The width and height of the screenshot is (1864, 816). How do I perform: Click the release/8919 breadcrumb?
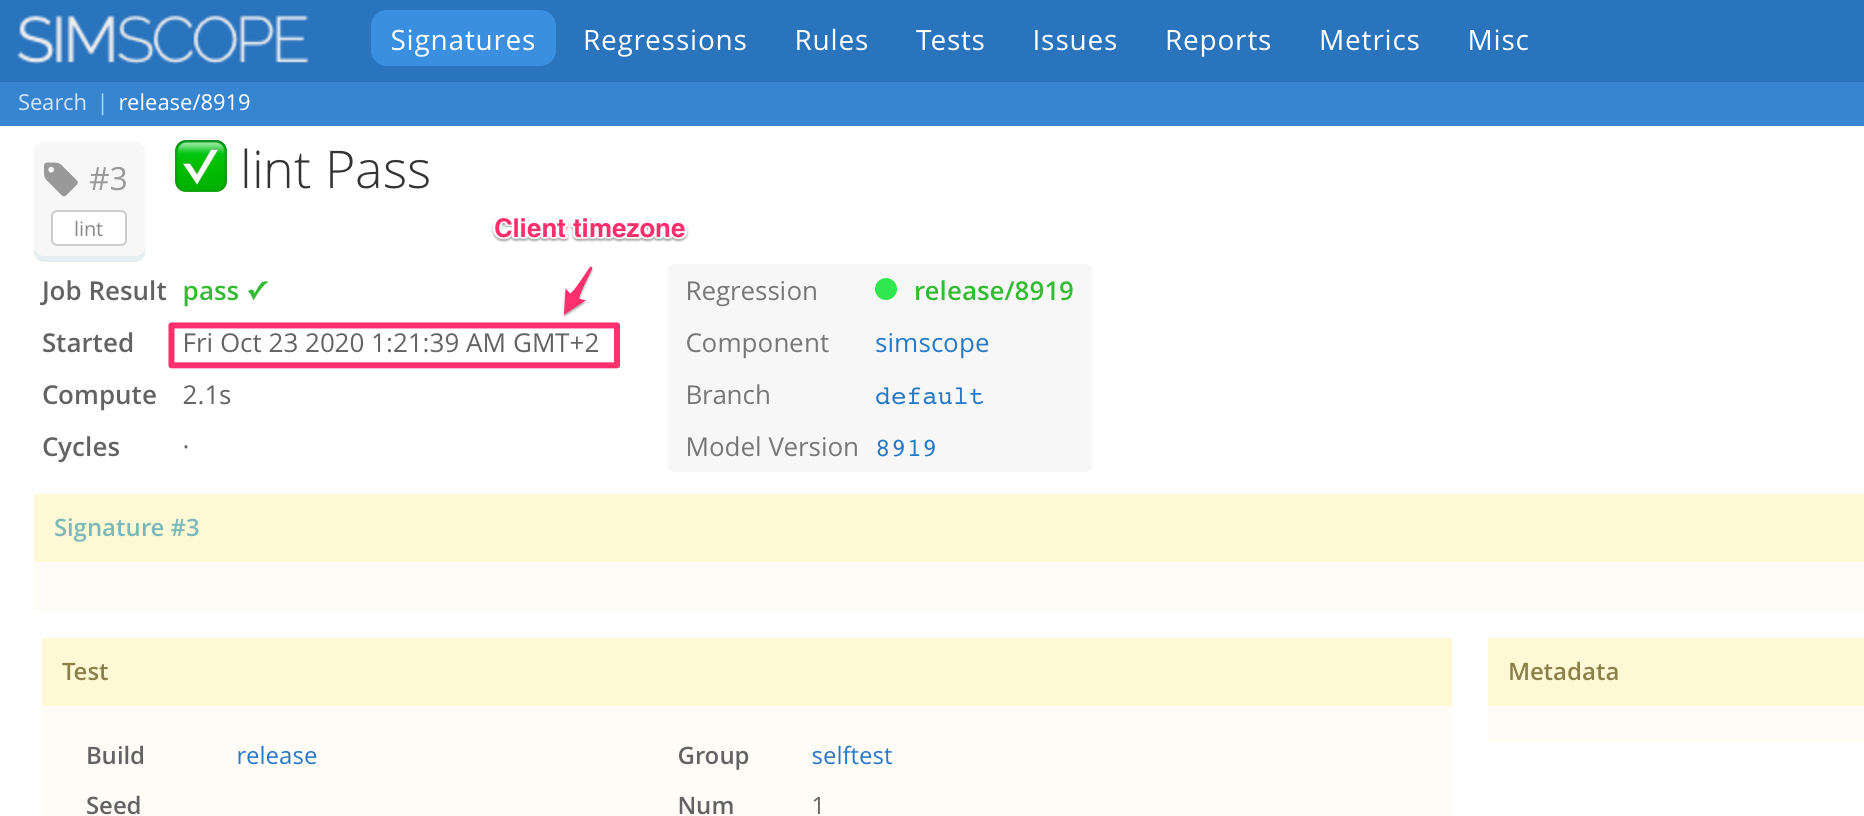(184, 102)
